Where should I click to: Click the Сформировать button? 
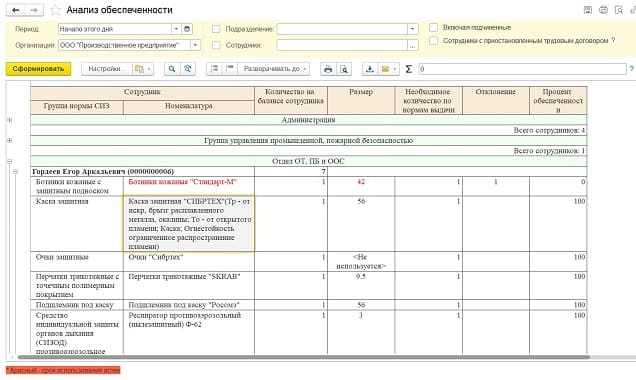[x=39, y=69]
